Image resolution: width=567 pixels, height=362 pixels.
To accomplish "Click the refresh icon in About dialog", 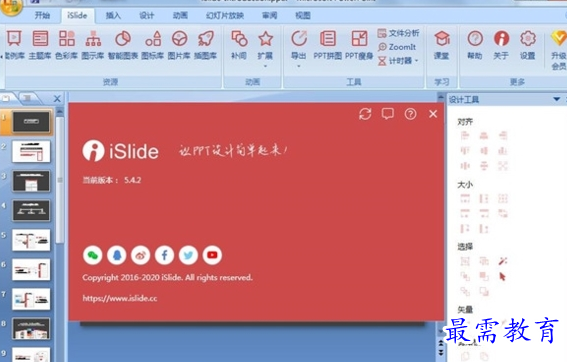I will (x=365, y=114).
